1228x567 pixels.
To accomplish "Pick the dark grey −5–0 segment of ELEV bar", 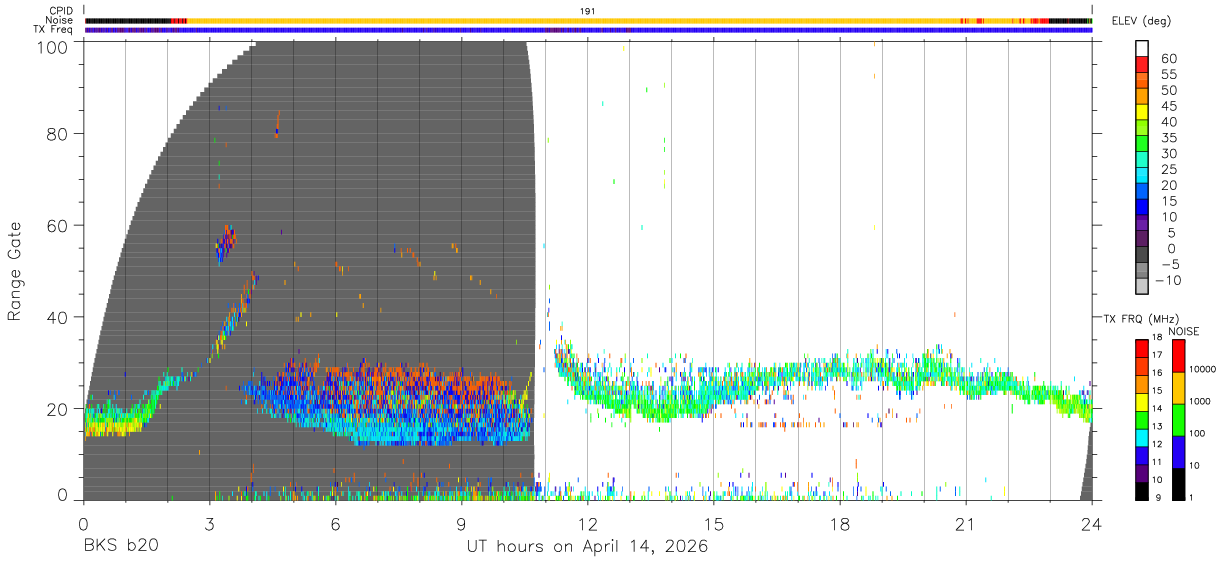I will (x=1143, y=256).
